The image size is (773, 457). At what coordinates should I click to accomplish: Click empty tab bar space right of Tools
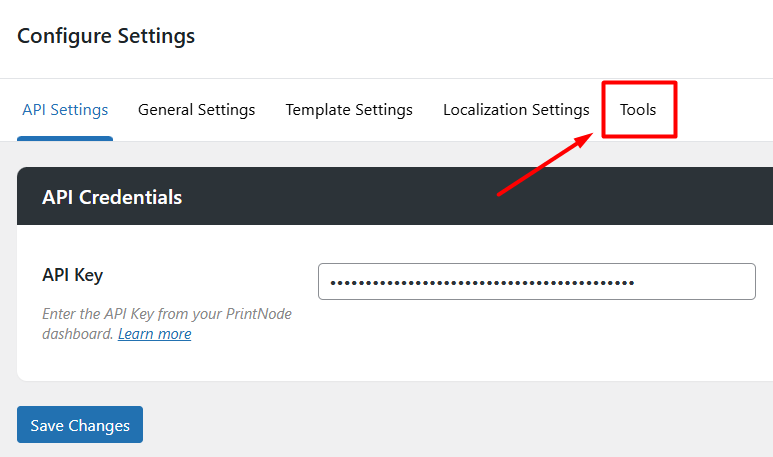coord(725,109)
